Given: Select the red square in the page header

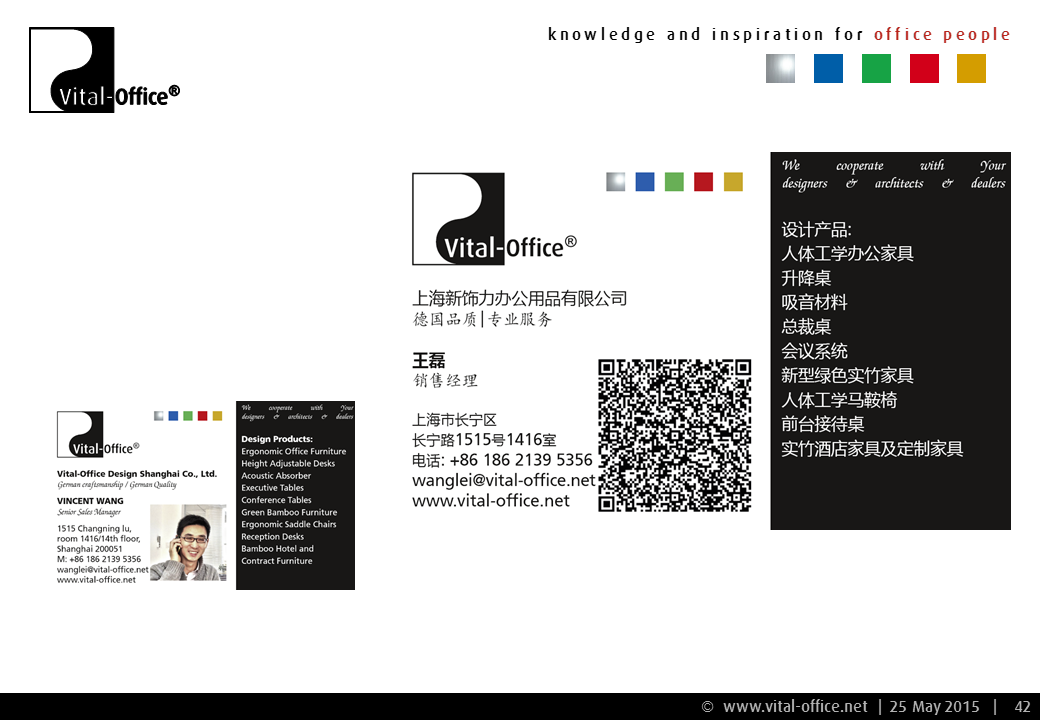Looking at the screenshot, I should [924, 68].
